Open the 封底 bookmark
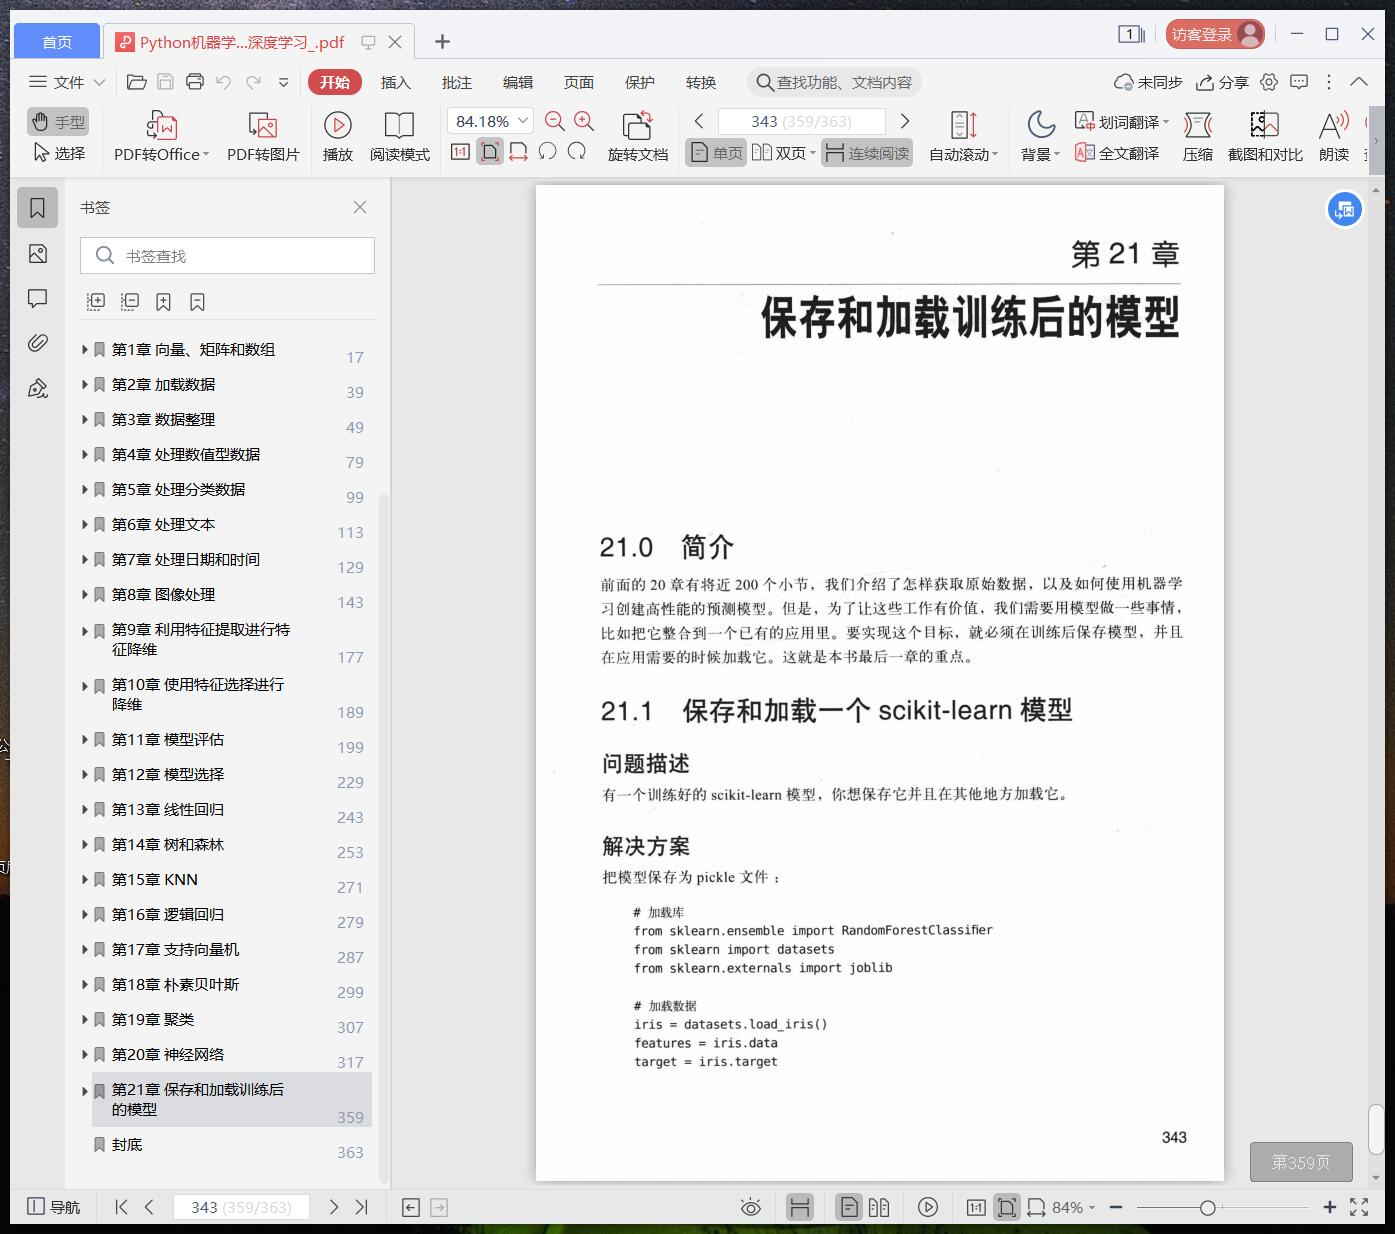The height and width of the screenshot is (1234, 1395). pyautogui.click(x=127, y=1144)
